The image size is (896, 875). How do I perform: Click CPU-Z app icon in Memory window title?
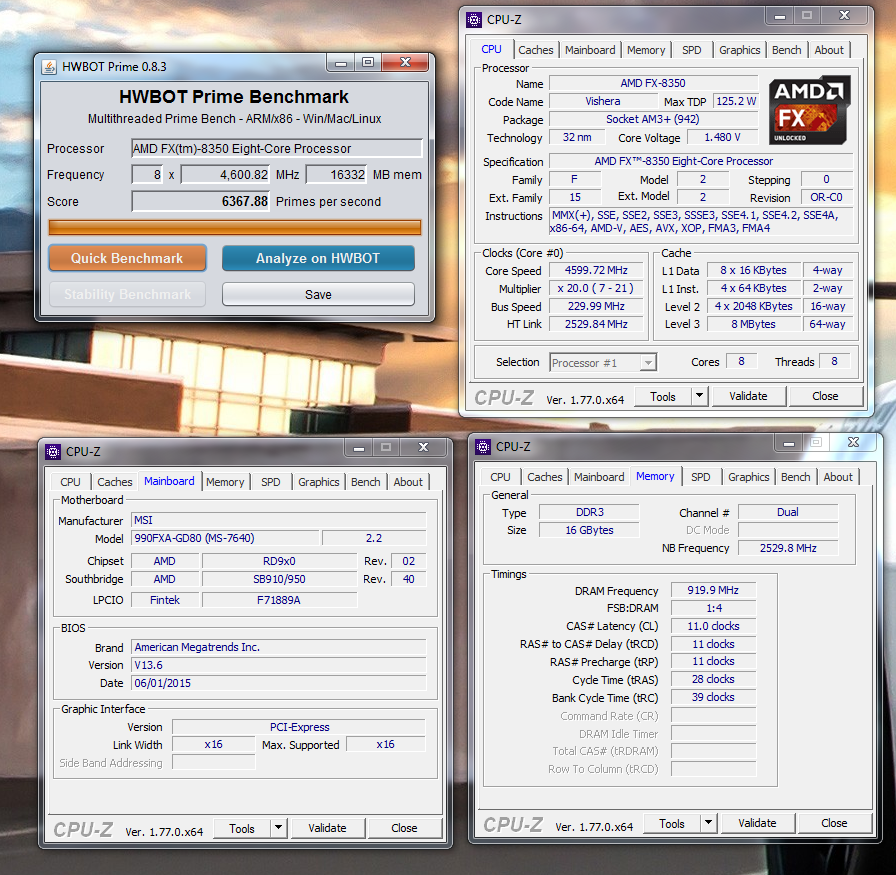(x=483, y=447)
